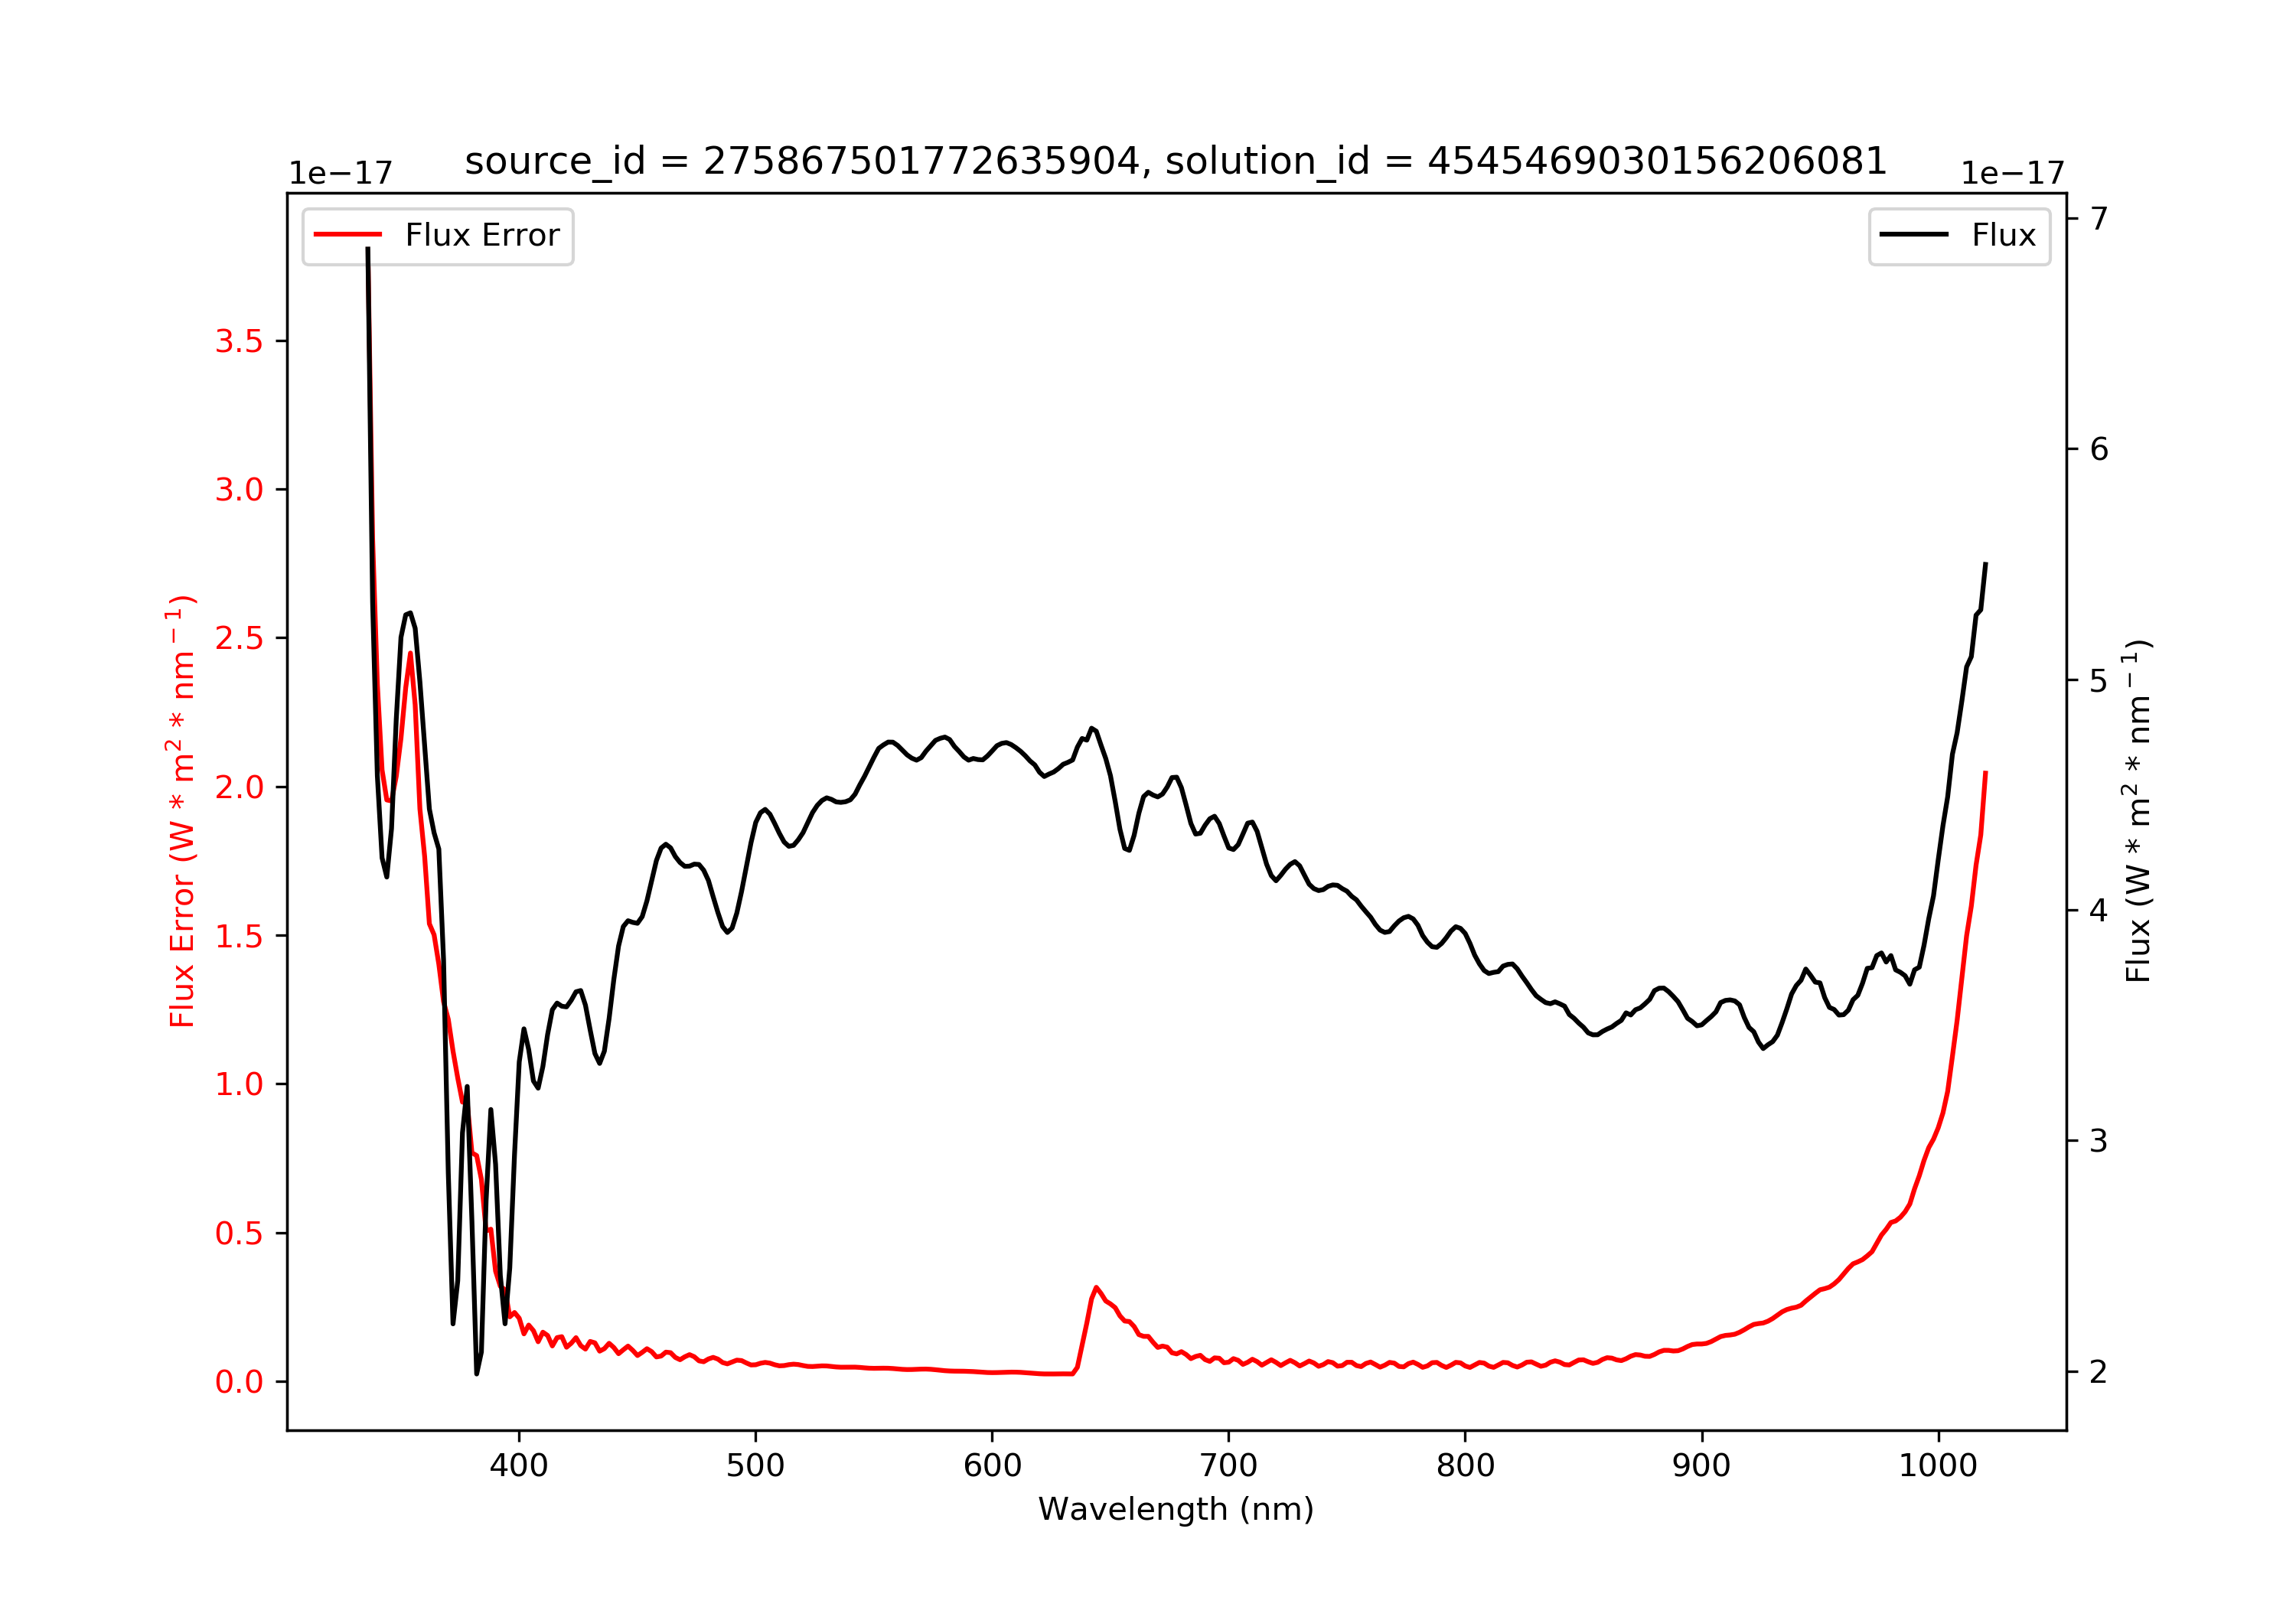Click the plot title with source_id
The height and width of the screenshot is (1607, 2296).
[1176, 160]
